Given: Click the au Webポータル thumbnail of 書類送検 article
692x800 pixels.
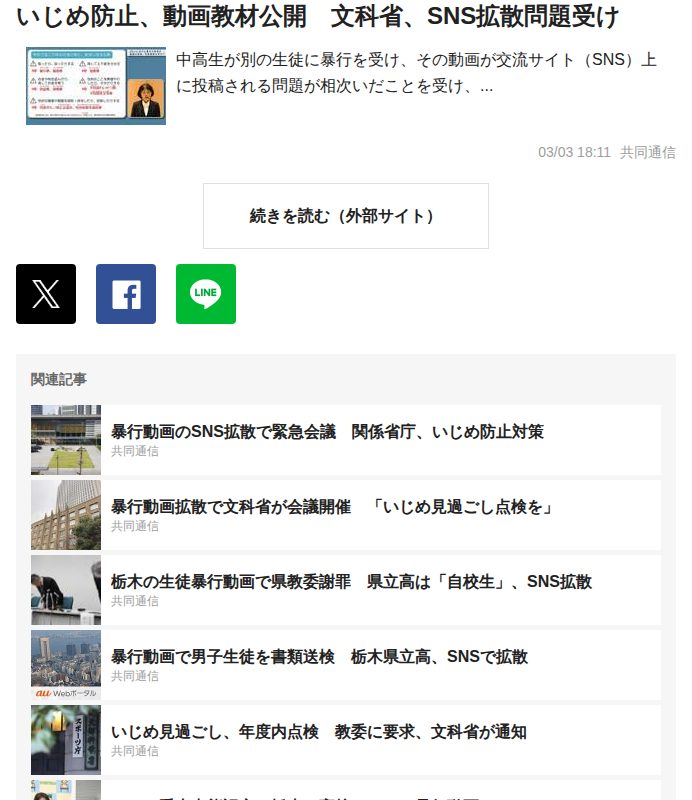Looking at the screenshot, I should 66,665.
